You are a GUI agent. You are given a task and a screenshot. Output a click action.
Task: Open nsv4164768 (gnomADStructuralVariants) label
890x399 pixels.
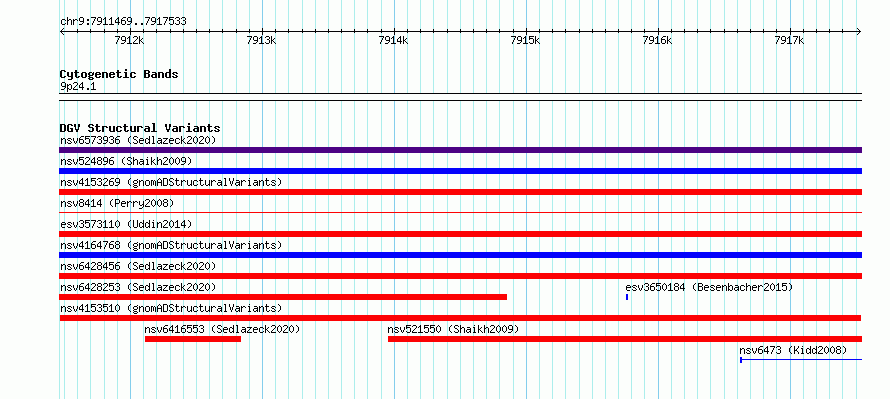point(171,245)
